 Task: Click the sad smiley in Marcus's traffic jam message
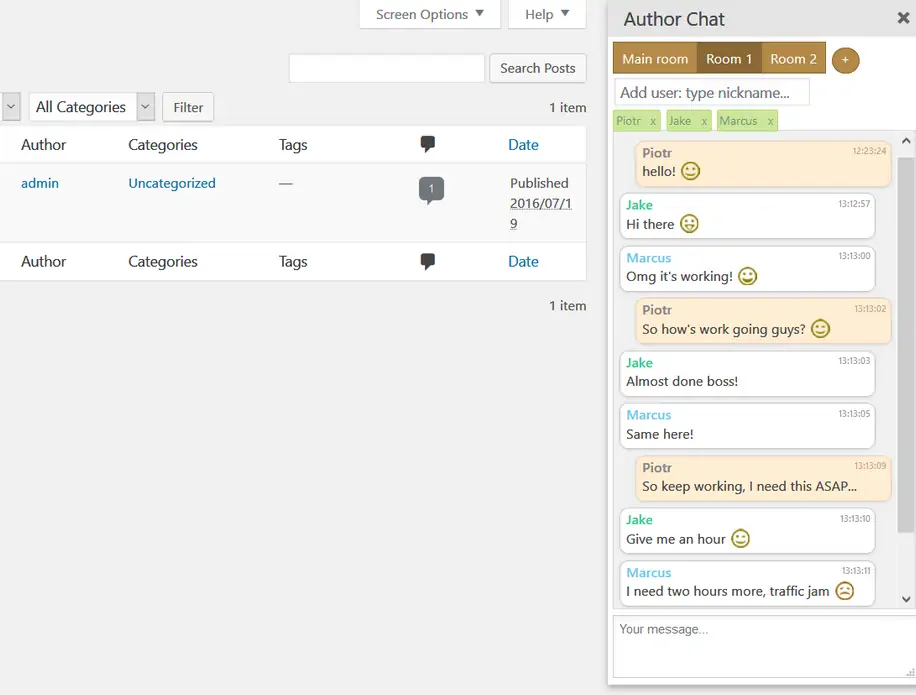point(845,591)
